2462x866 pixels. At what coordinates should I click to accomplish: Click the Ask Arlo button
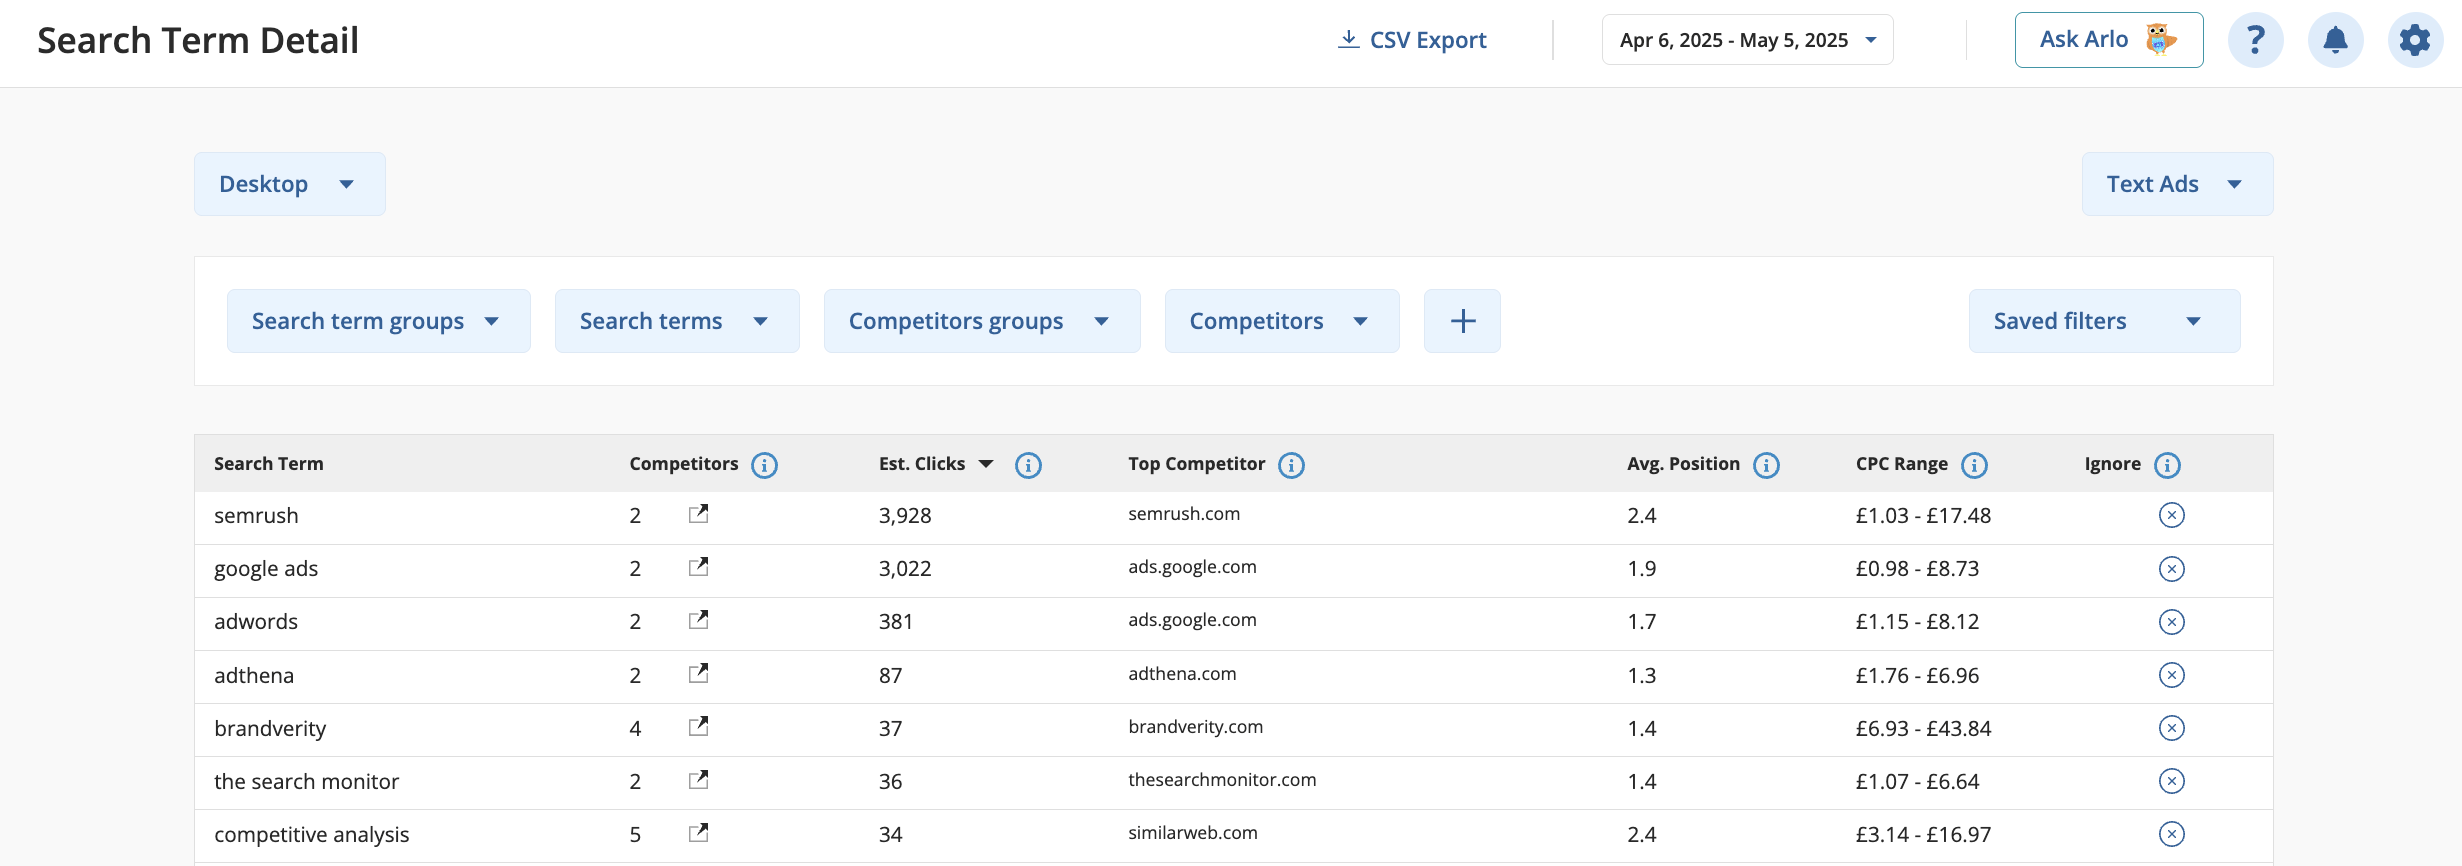(x=2108, y=40)
